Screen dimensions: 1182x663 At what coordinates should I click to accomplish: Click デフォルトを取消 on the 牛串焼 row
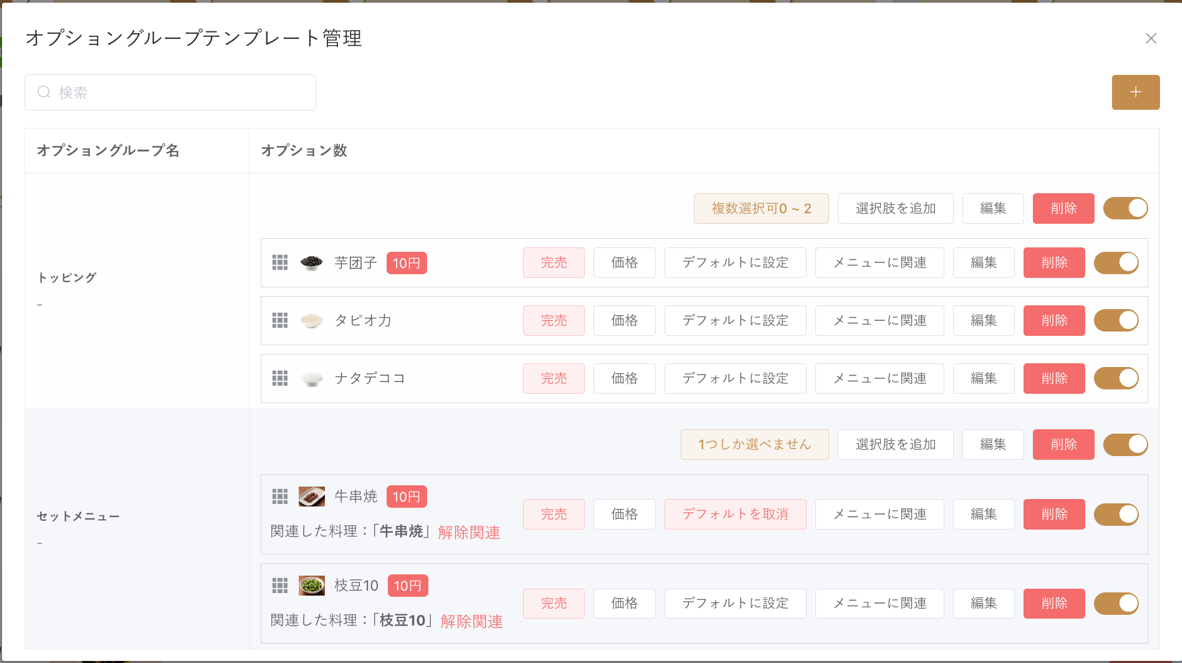coord(735,514)
